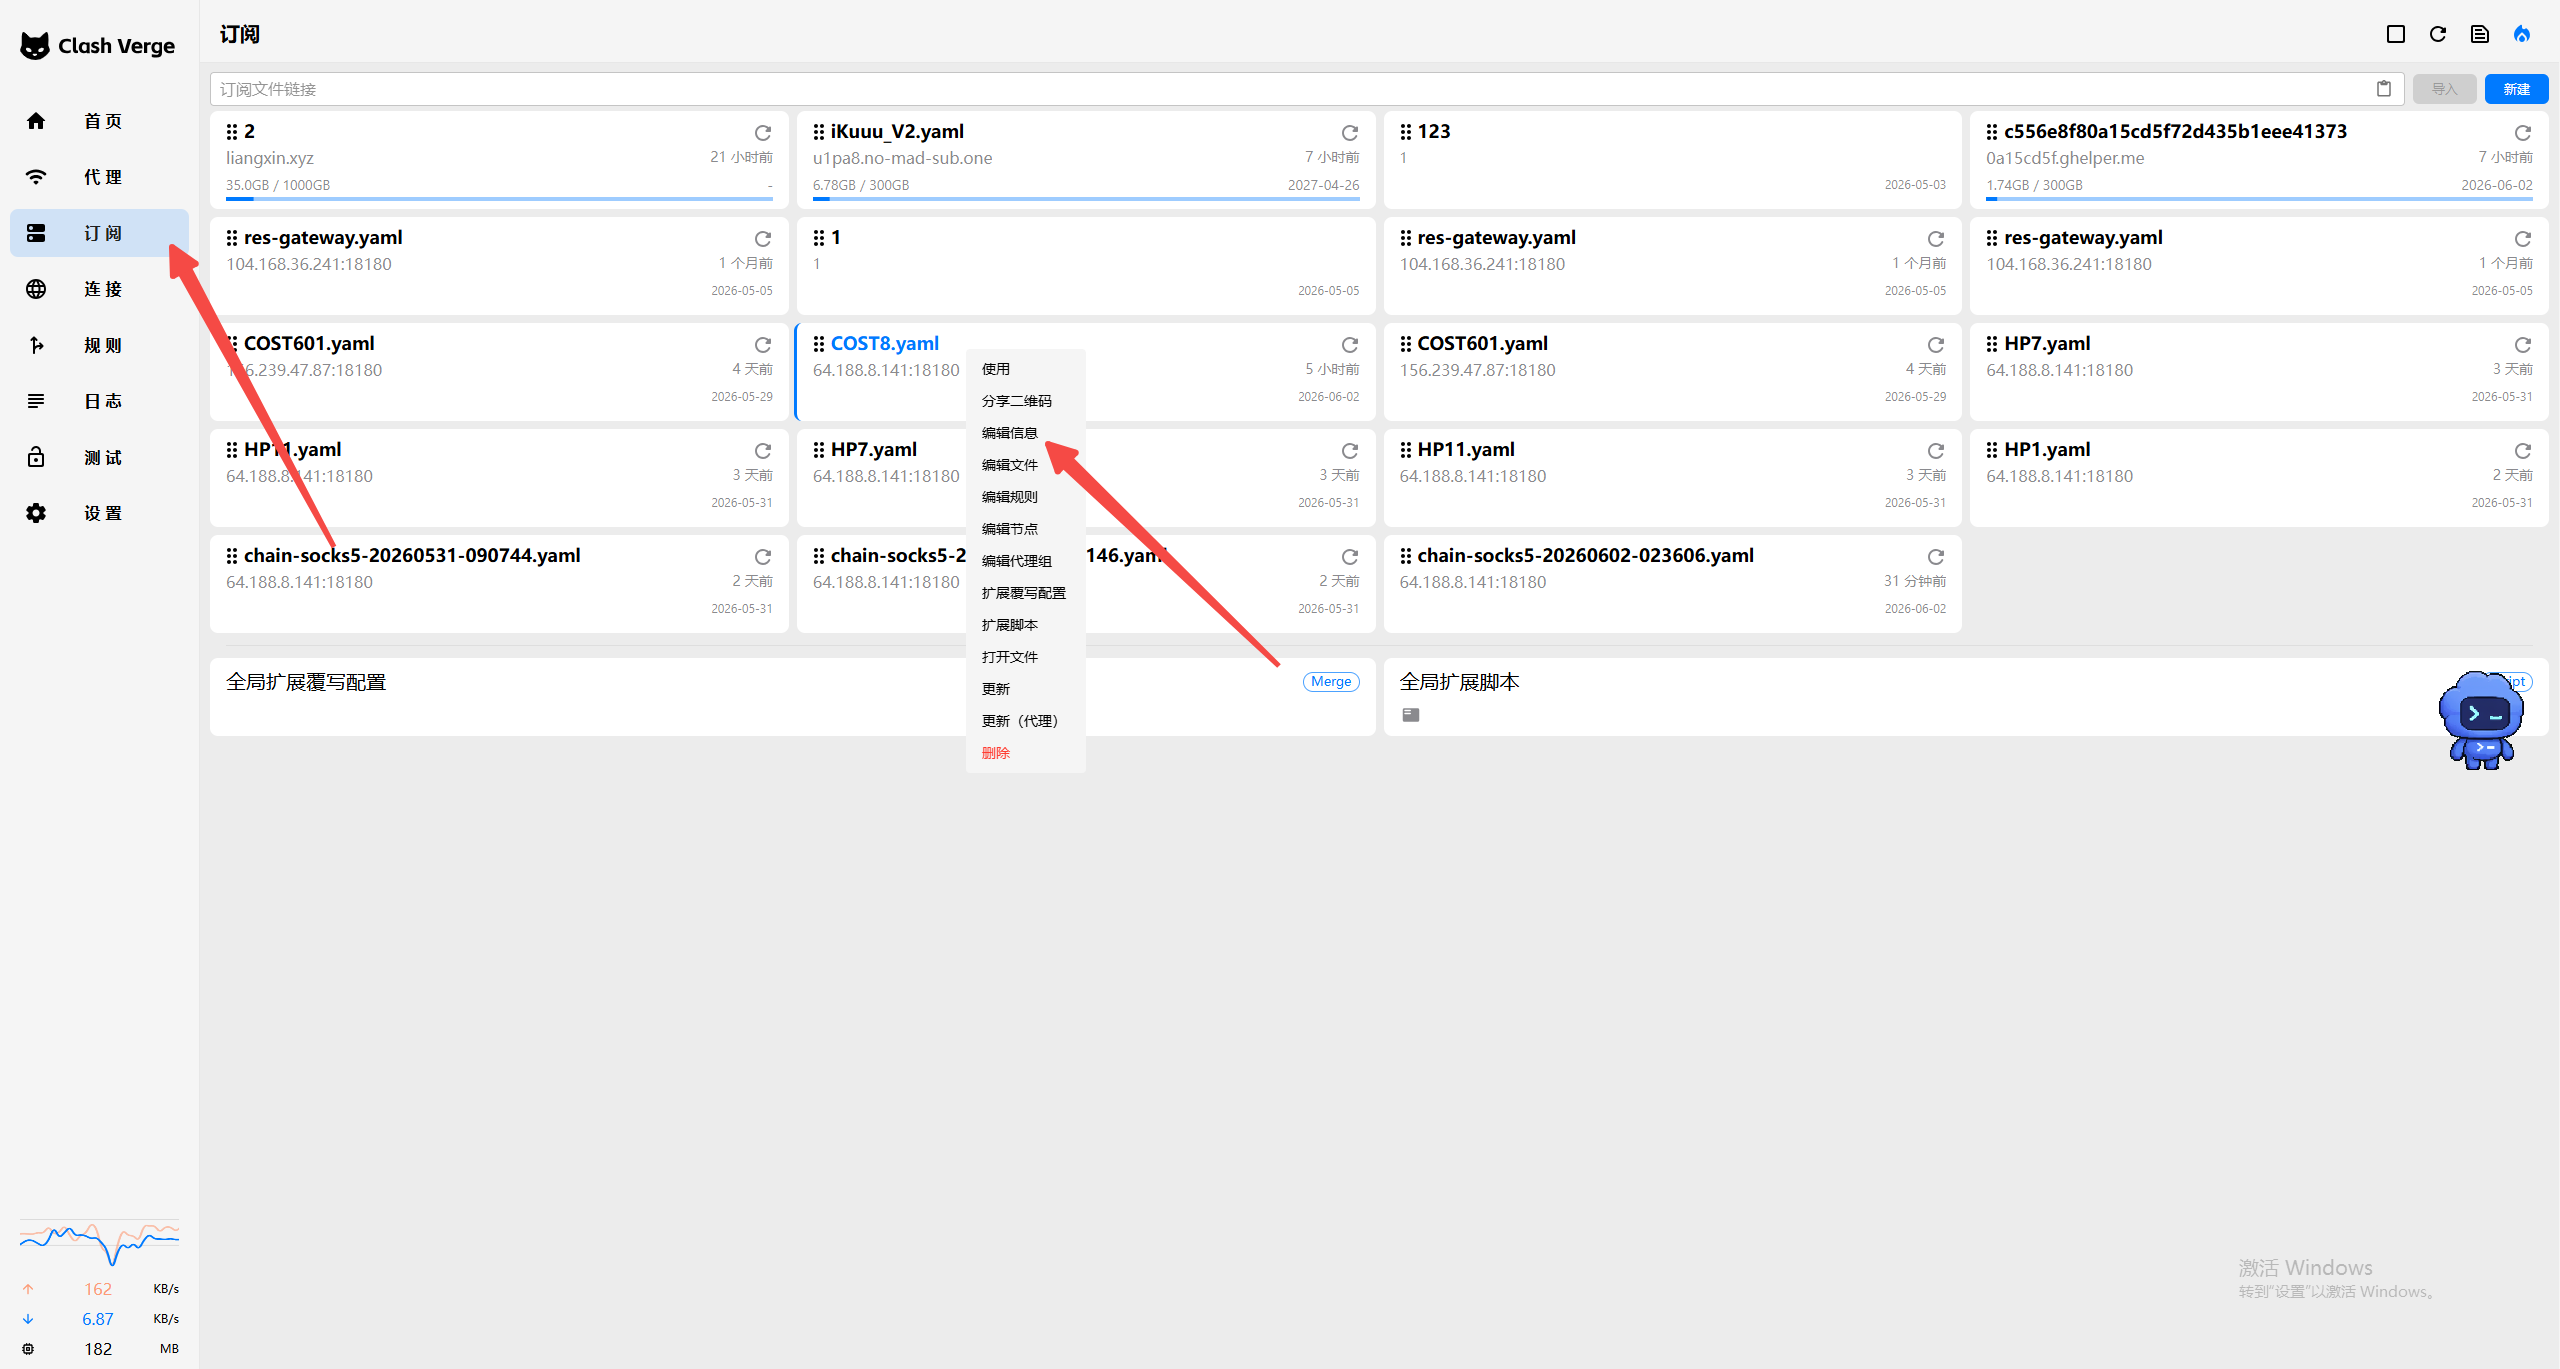
Task: Click the memory usage 182 MB readout
Action: 99,1349
